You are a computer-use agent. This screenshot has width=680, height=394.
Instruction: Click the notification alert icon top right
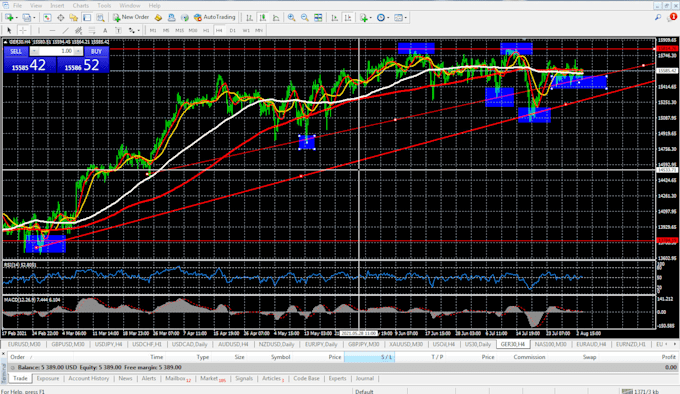(x=673, y=17)
